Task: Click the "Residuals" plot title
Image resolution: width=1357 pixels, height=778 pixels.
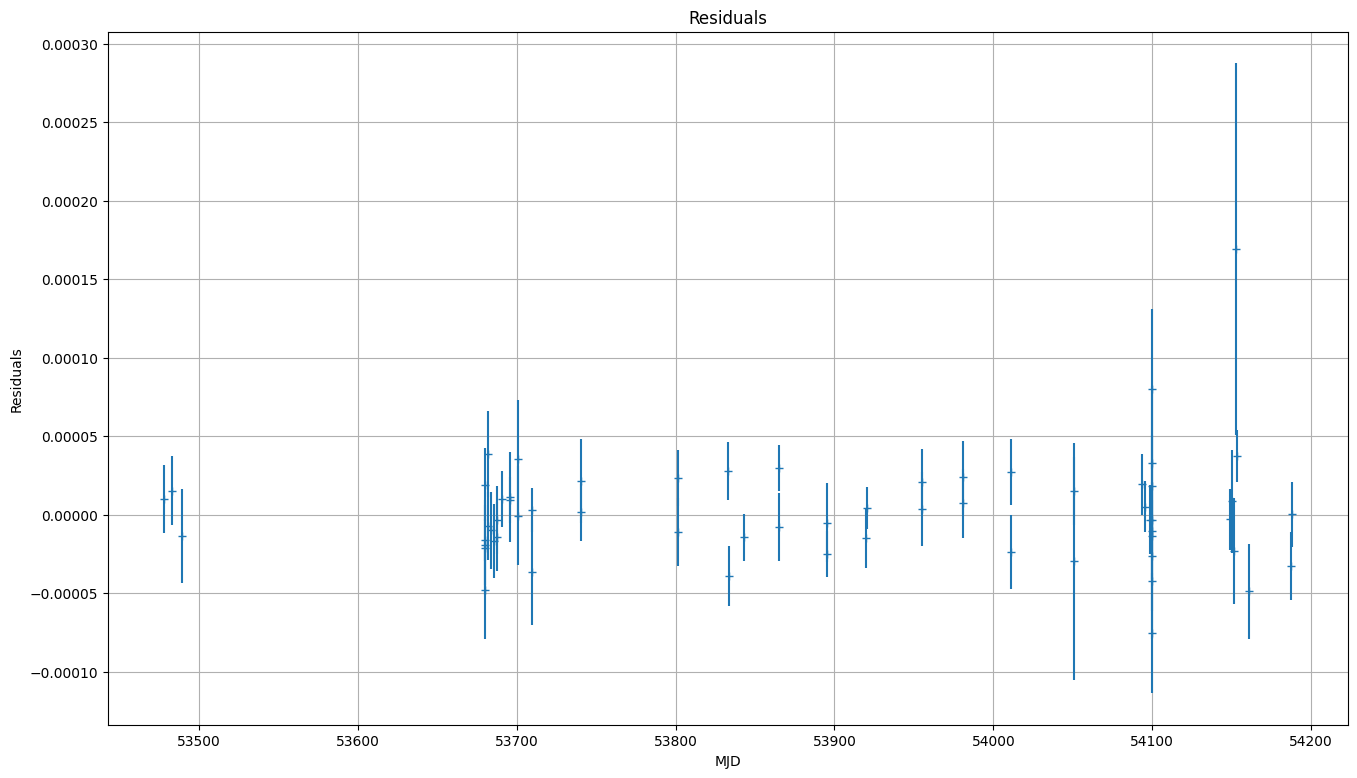Action: 727,18
